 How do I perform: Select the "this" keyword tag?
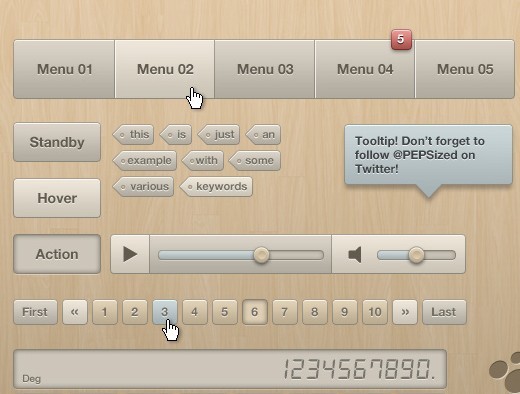point(133,135)
